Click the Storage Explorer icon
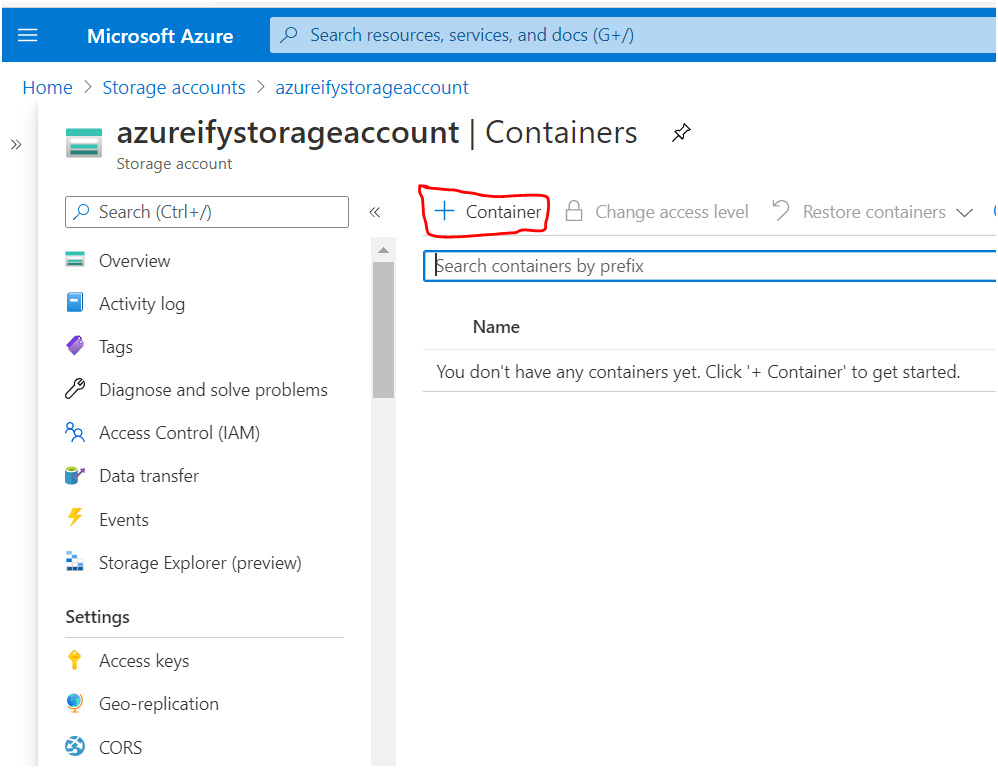998x768 pixels. click(x=75, y=562)
